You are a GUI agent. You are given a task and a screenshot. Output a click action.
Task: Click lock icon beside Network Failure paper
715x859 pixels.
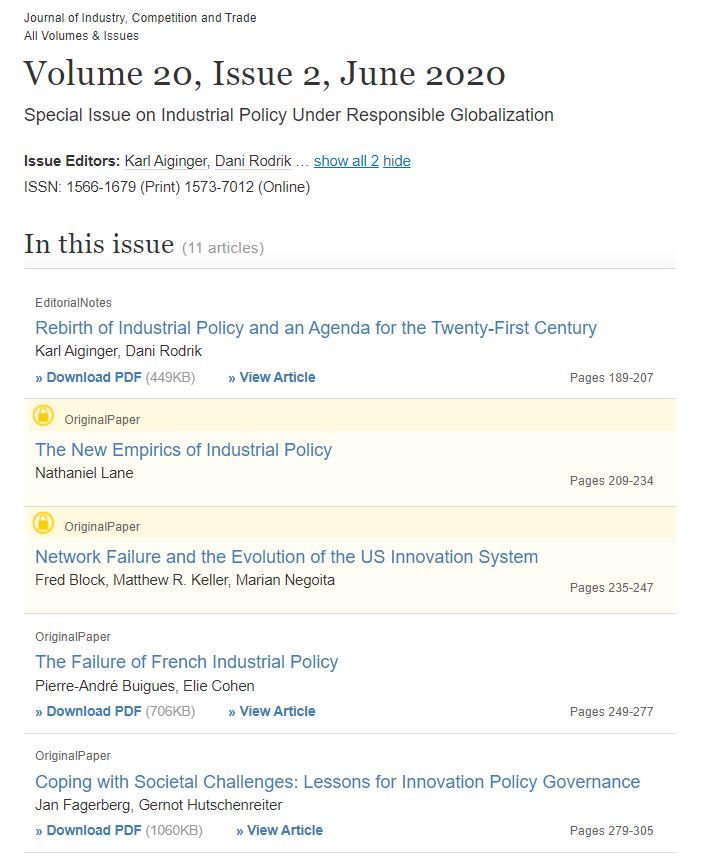pyautogui.click(x=43, y=523)
